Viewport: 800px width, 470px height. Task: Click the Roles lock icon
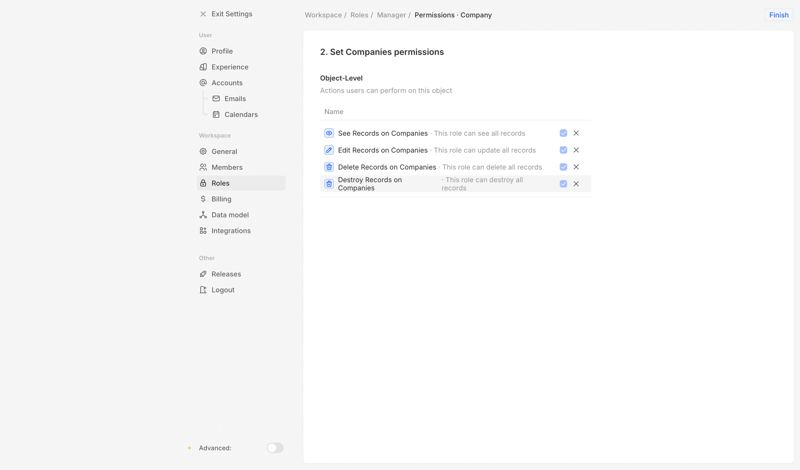click(203, 183)
